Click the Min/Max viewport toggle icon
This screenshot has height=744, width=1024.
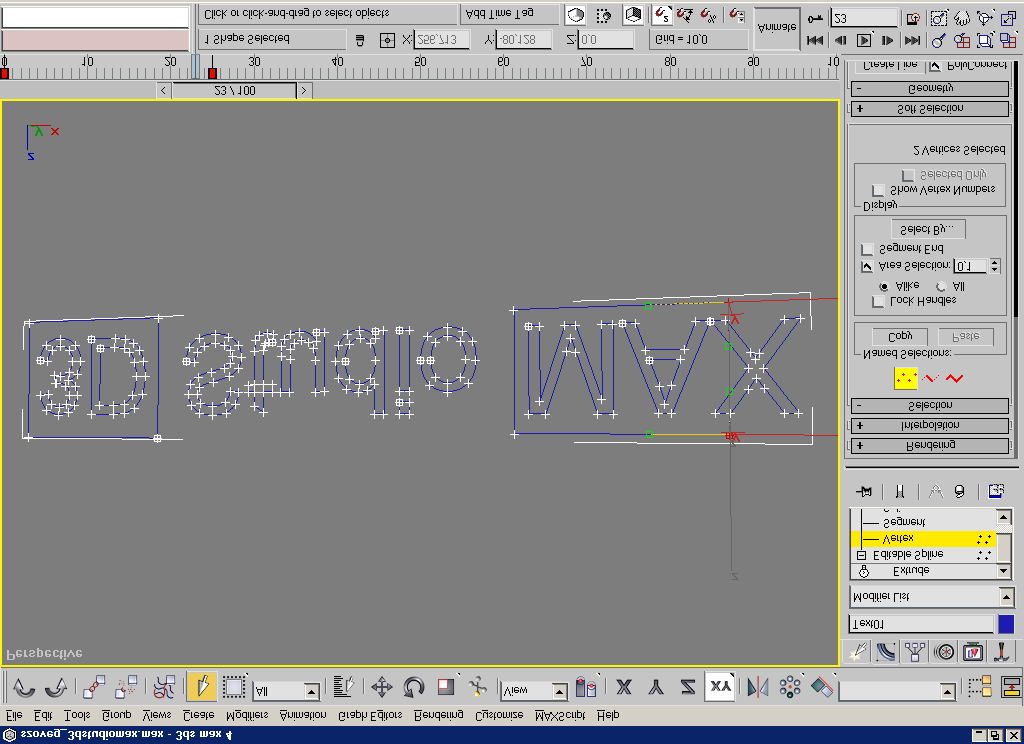pyautogui.click(x=1008, y=18)
